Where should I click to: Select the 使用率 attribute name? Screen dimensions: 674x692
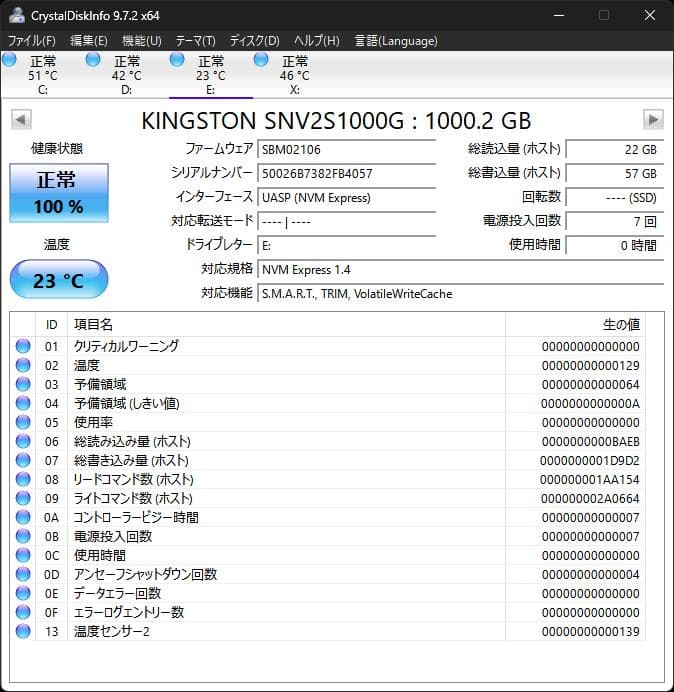point(93,422)
